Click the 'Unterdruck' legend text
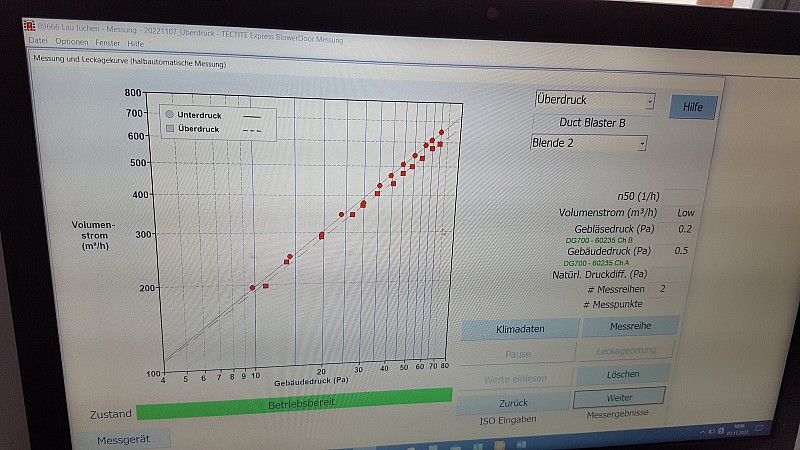The width and height of the screenshot is (800, 450). [199, 115]
